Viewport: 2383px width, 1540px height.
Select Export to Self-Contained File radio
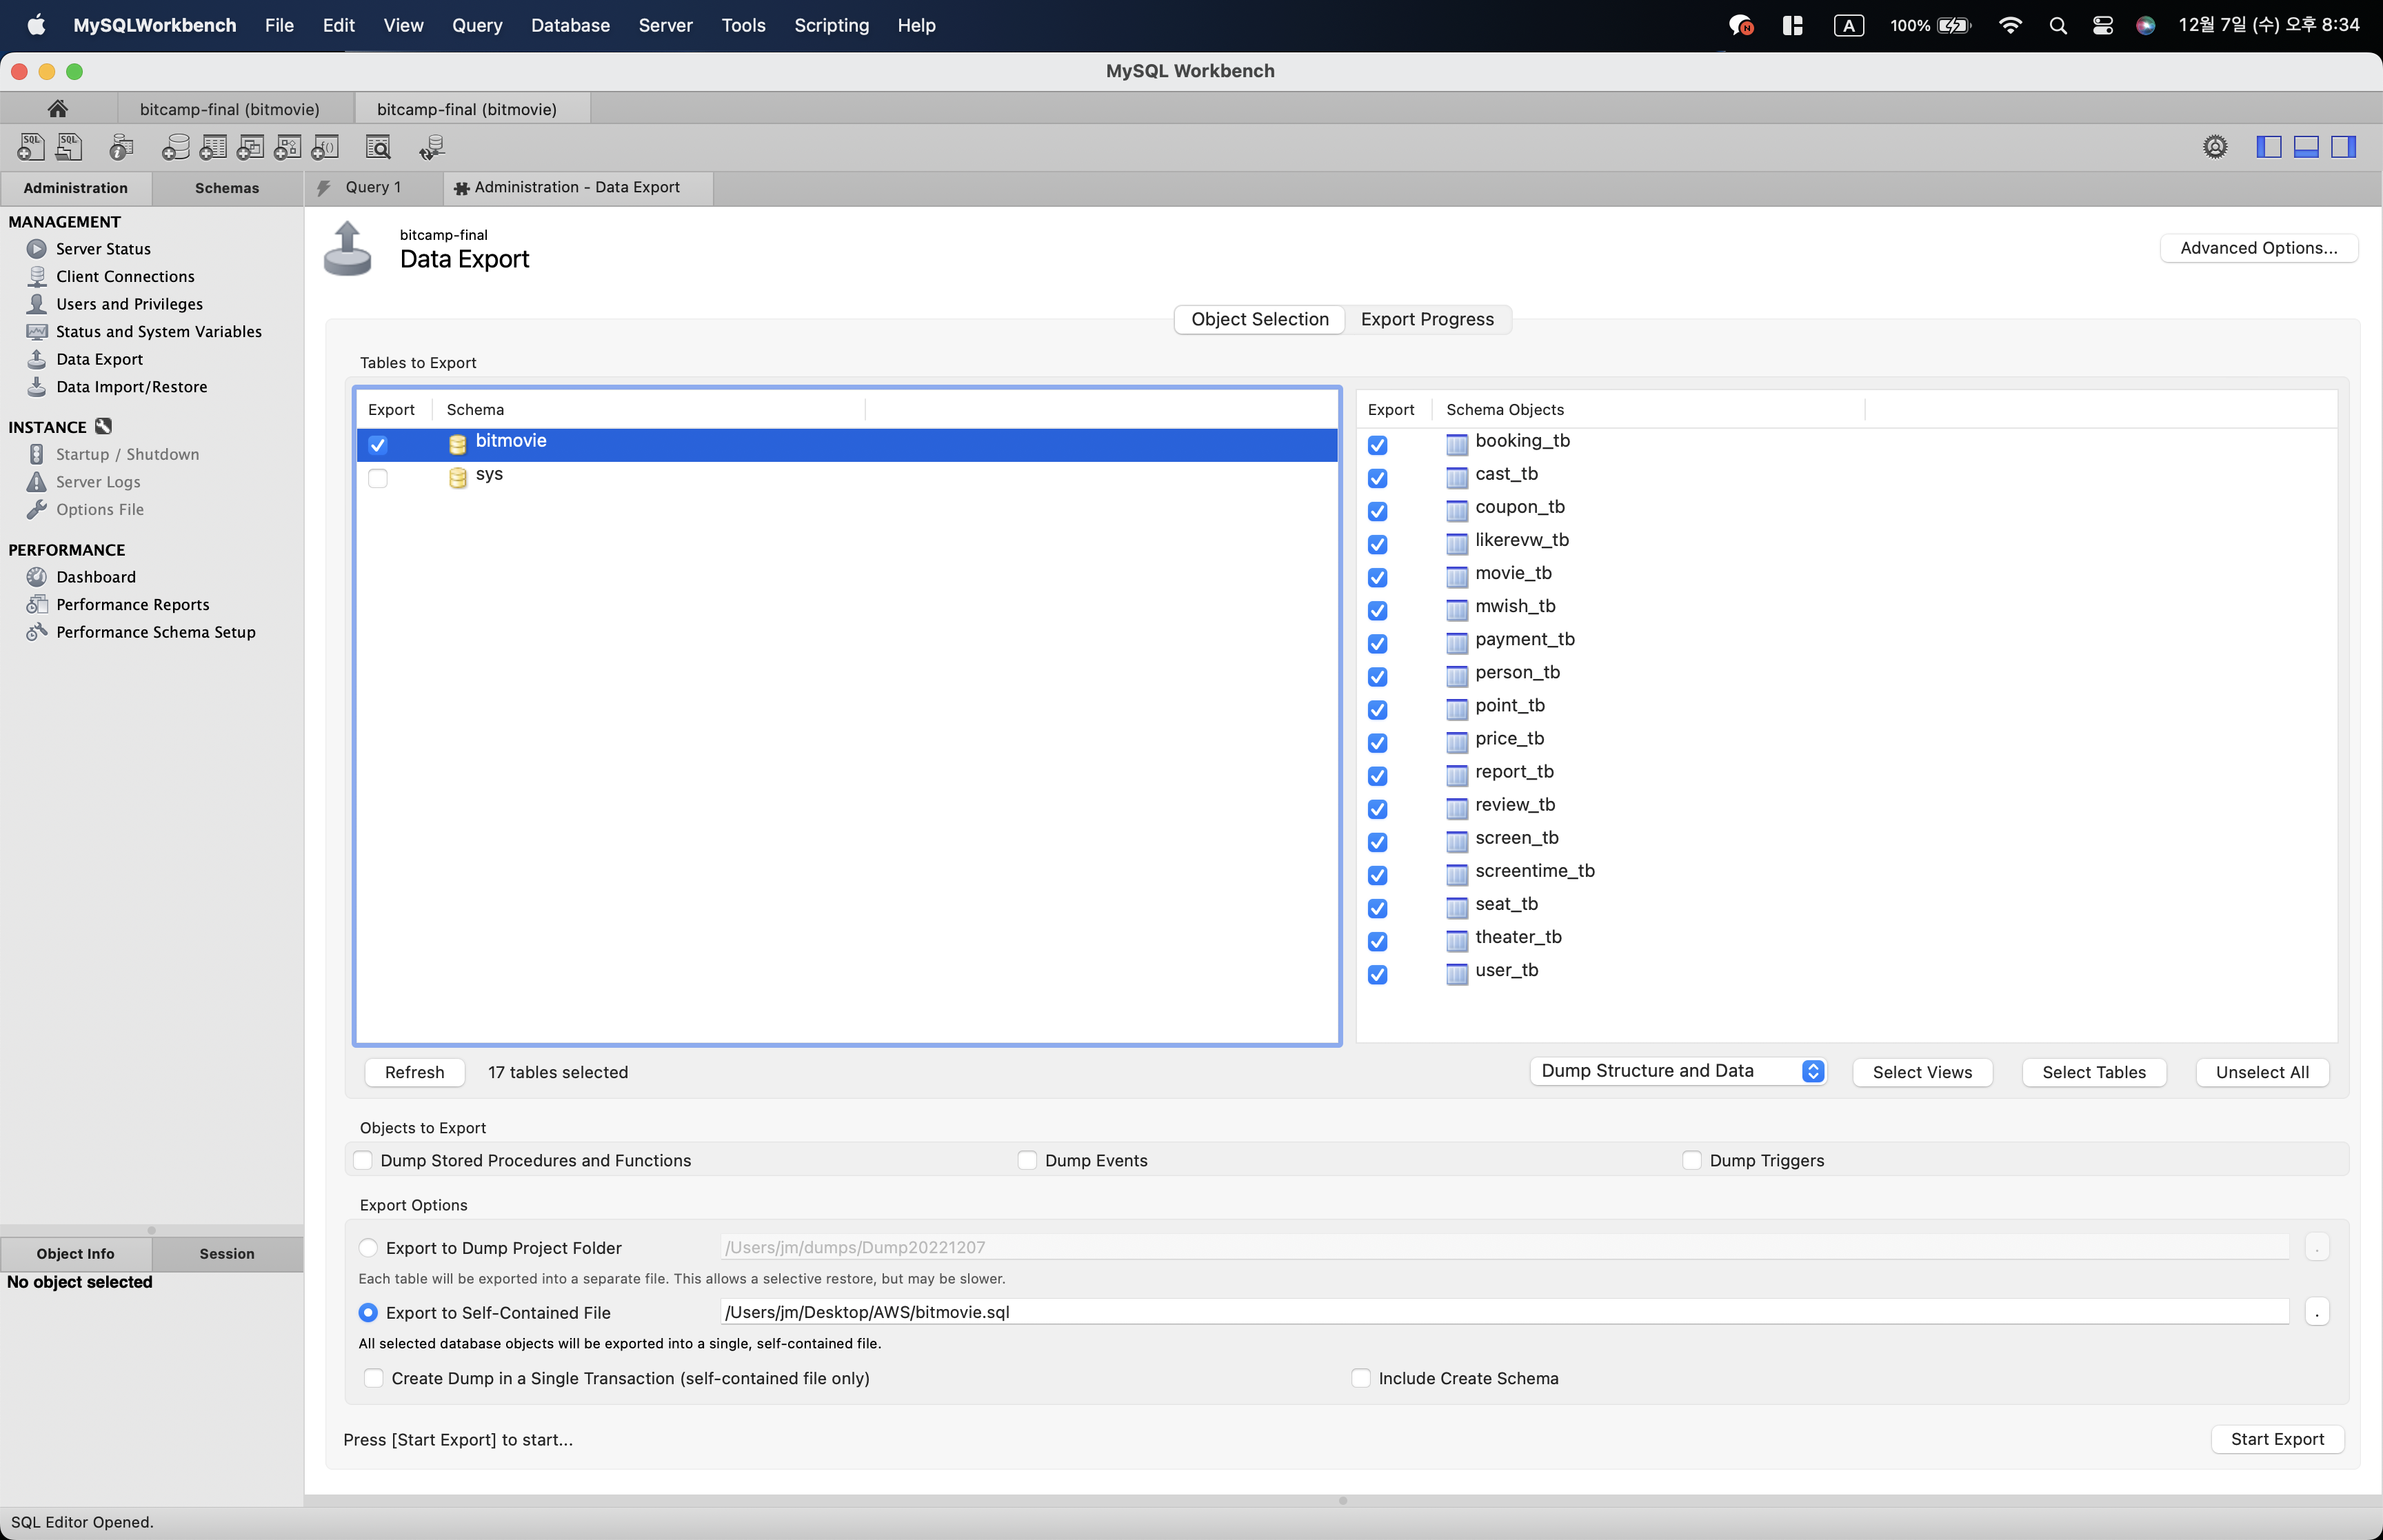pyautogui.click(x=368, y=1313)
